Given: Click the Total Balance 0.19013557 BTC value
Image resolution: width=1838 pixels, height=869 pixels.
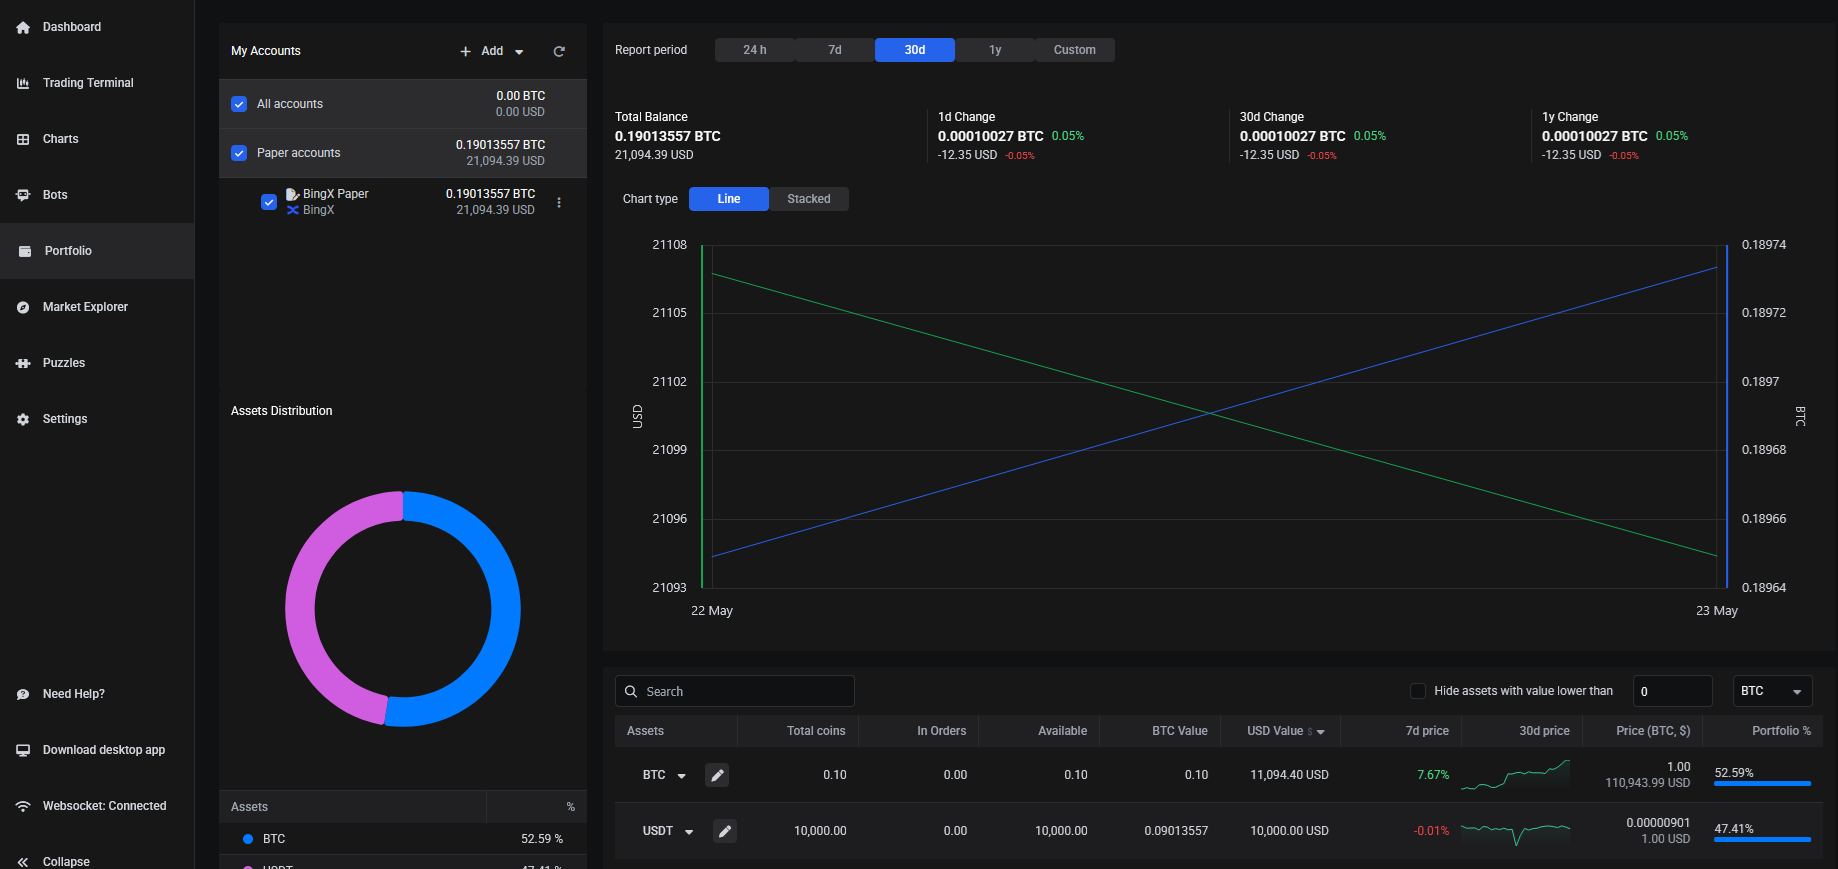Looking at the screenshot, I should coord(667,136).
